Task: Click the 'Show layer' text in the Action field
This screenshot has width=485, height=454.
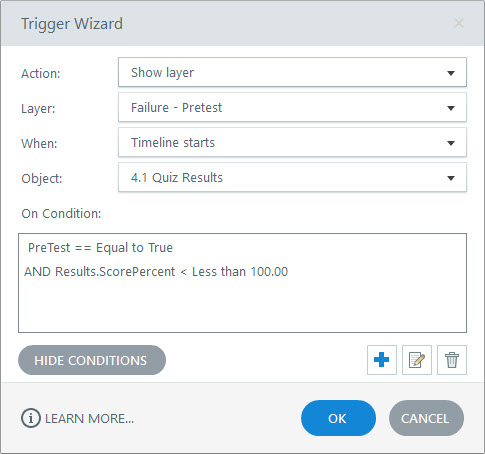Action: 162,73
